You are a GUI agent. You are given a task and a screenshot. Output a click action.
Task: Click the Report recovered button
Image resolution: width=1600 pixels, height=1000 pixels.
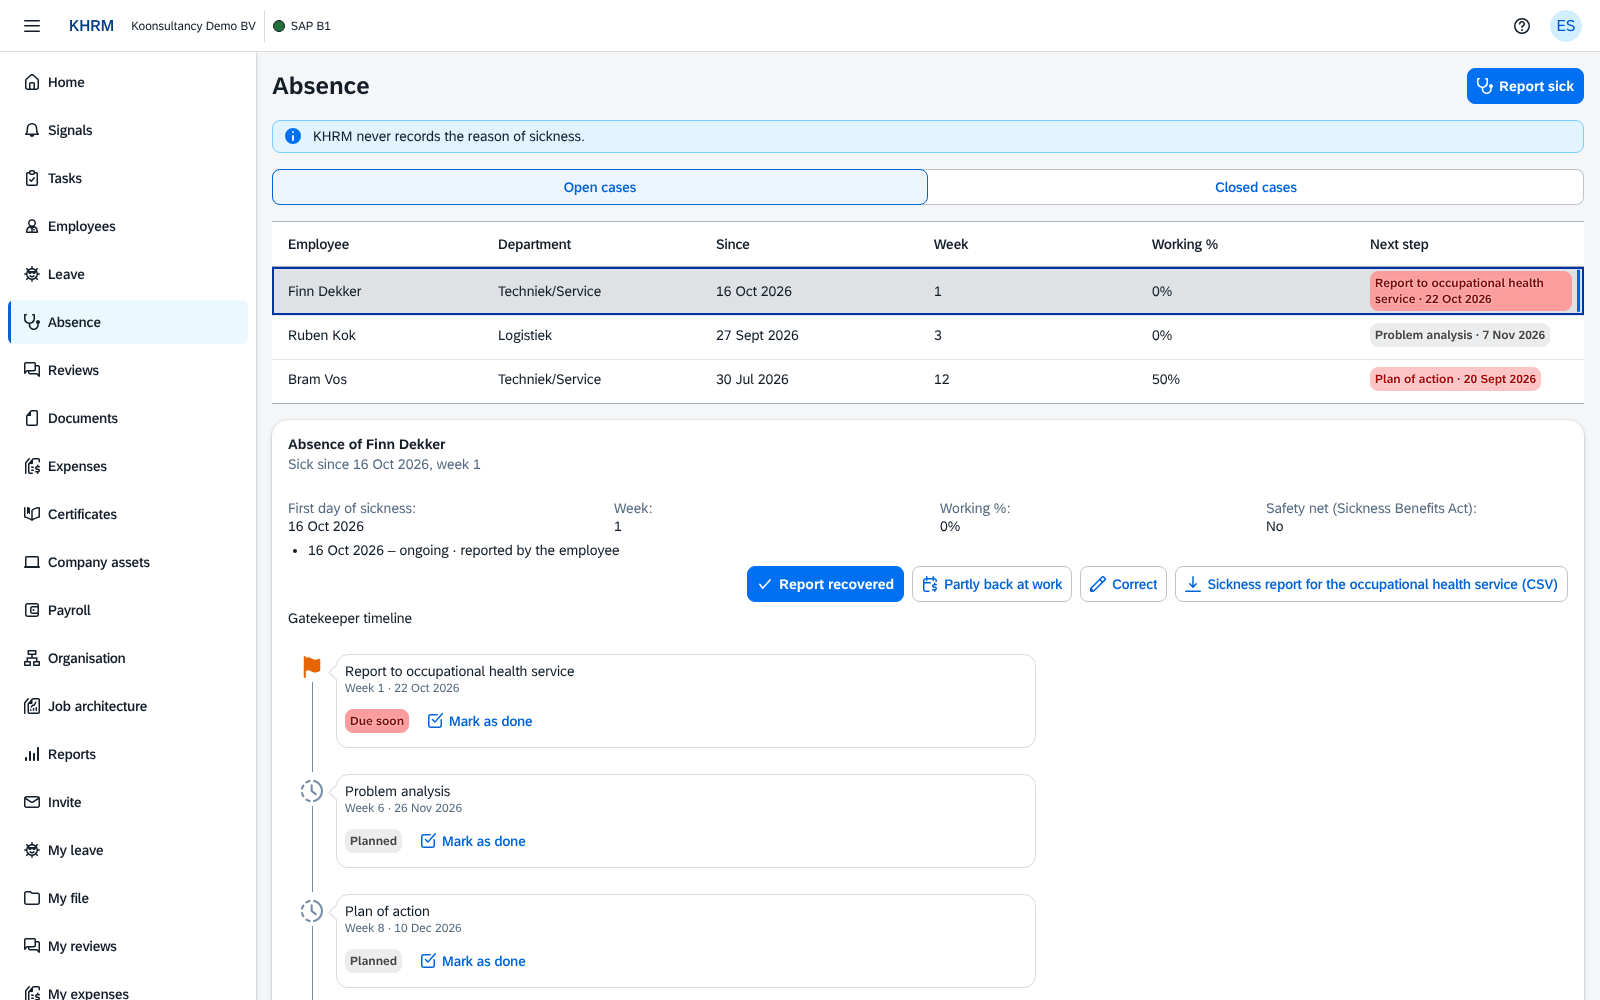tap(825, 584)
